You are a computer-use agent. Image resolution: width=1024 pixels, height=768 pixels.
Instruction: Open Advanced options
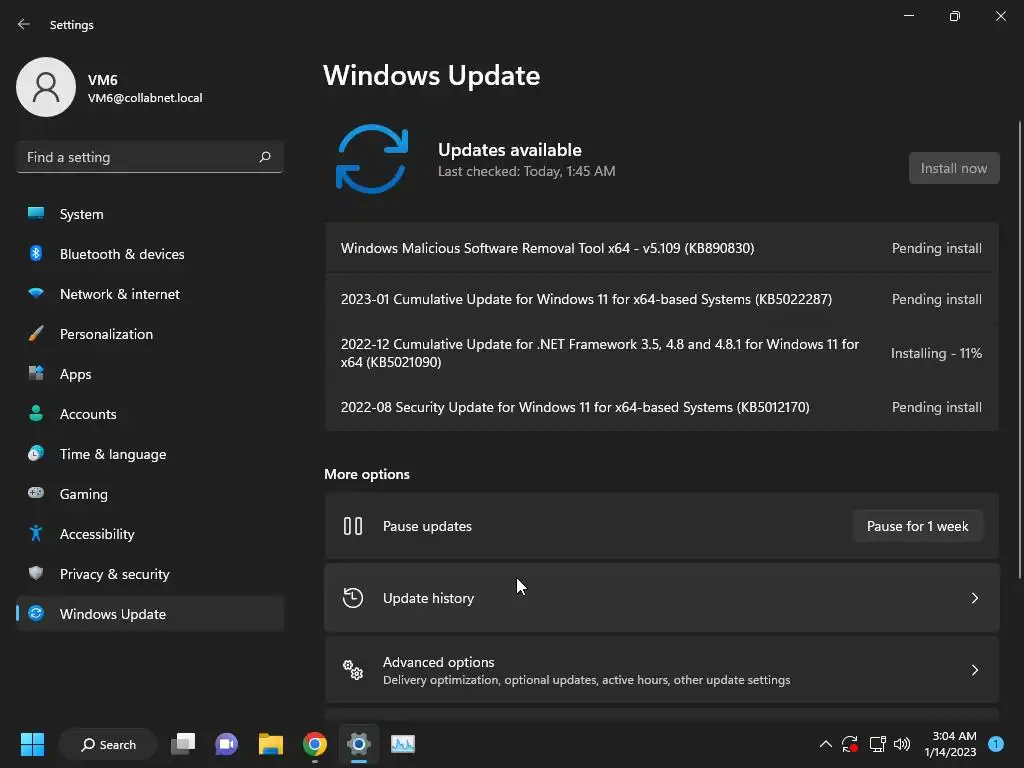tap(662, 670)
